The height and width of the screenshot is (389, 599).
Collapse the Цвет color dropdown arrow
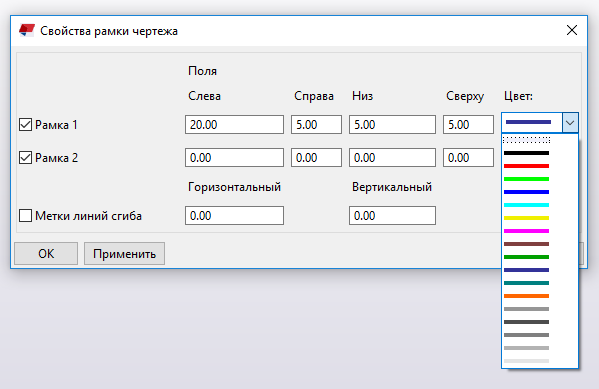coord(570,123)
